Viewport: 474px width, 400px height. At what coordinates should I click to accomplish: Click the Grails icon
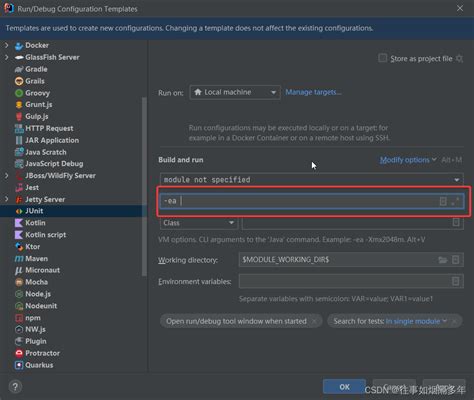pos(19,81)
